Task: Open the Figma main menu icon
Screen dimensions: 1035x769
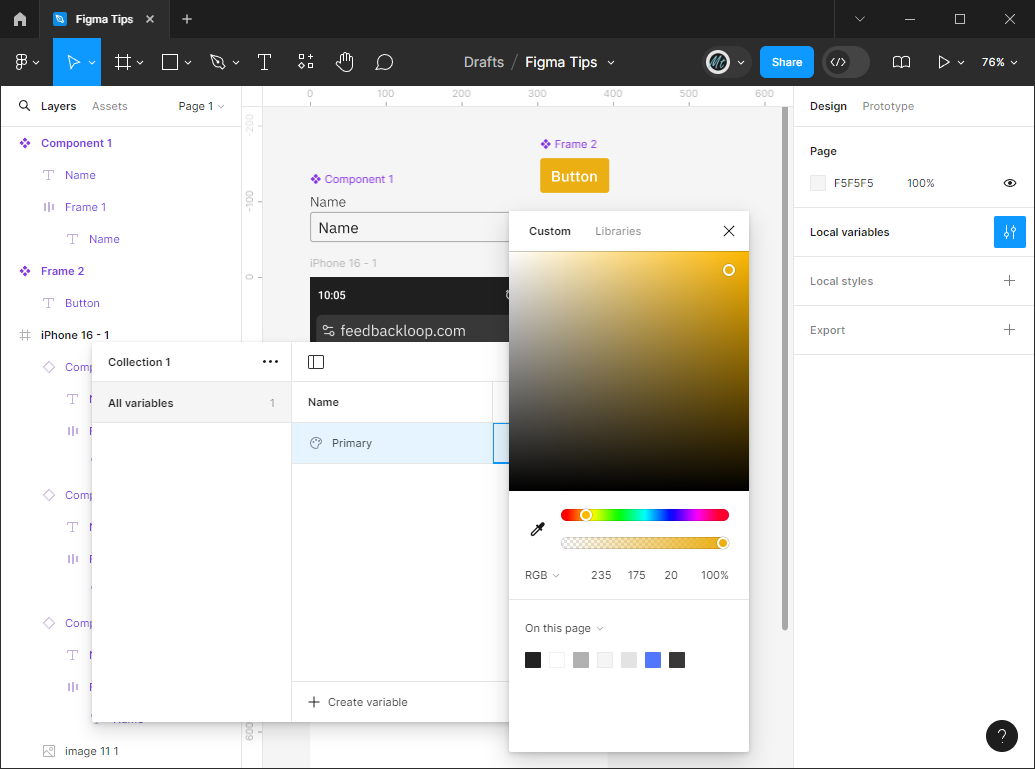Action: [x=21, y=62]
